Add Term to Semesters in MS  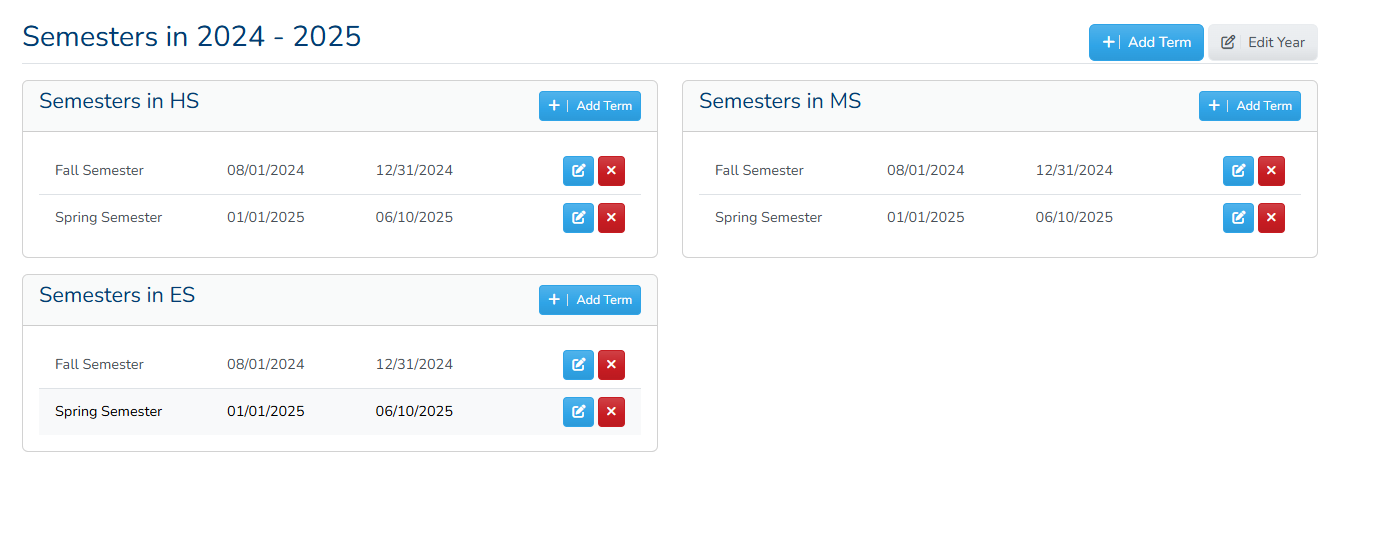click(x=1250, y=106)
